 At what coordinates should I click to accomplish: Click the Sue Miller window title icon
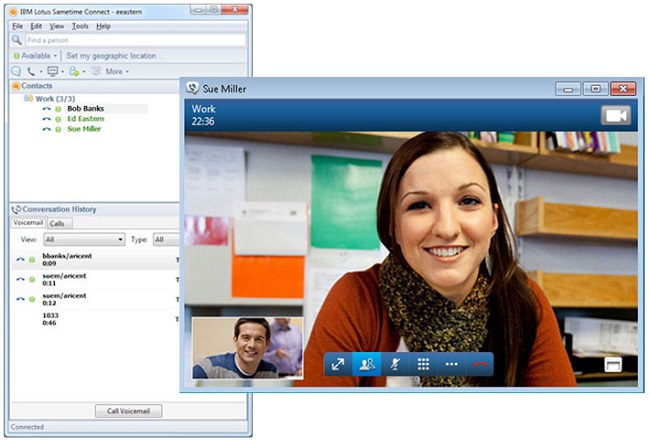(193, 88)
